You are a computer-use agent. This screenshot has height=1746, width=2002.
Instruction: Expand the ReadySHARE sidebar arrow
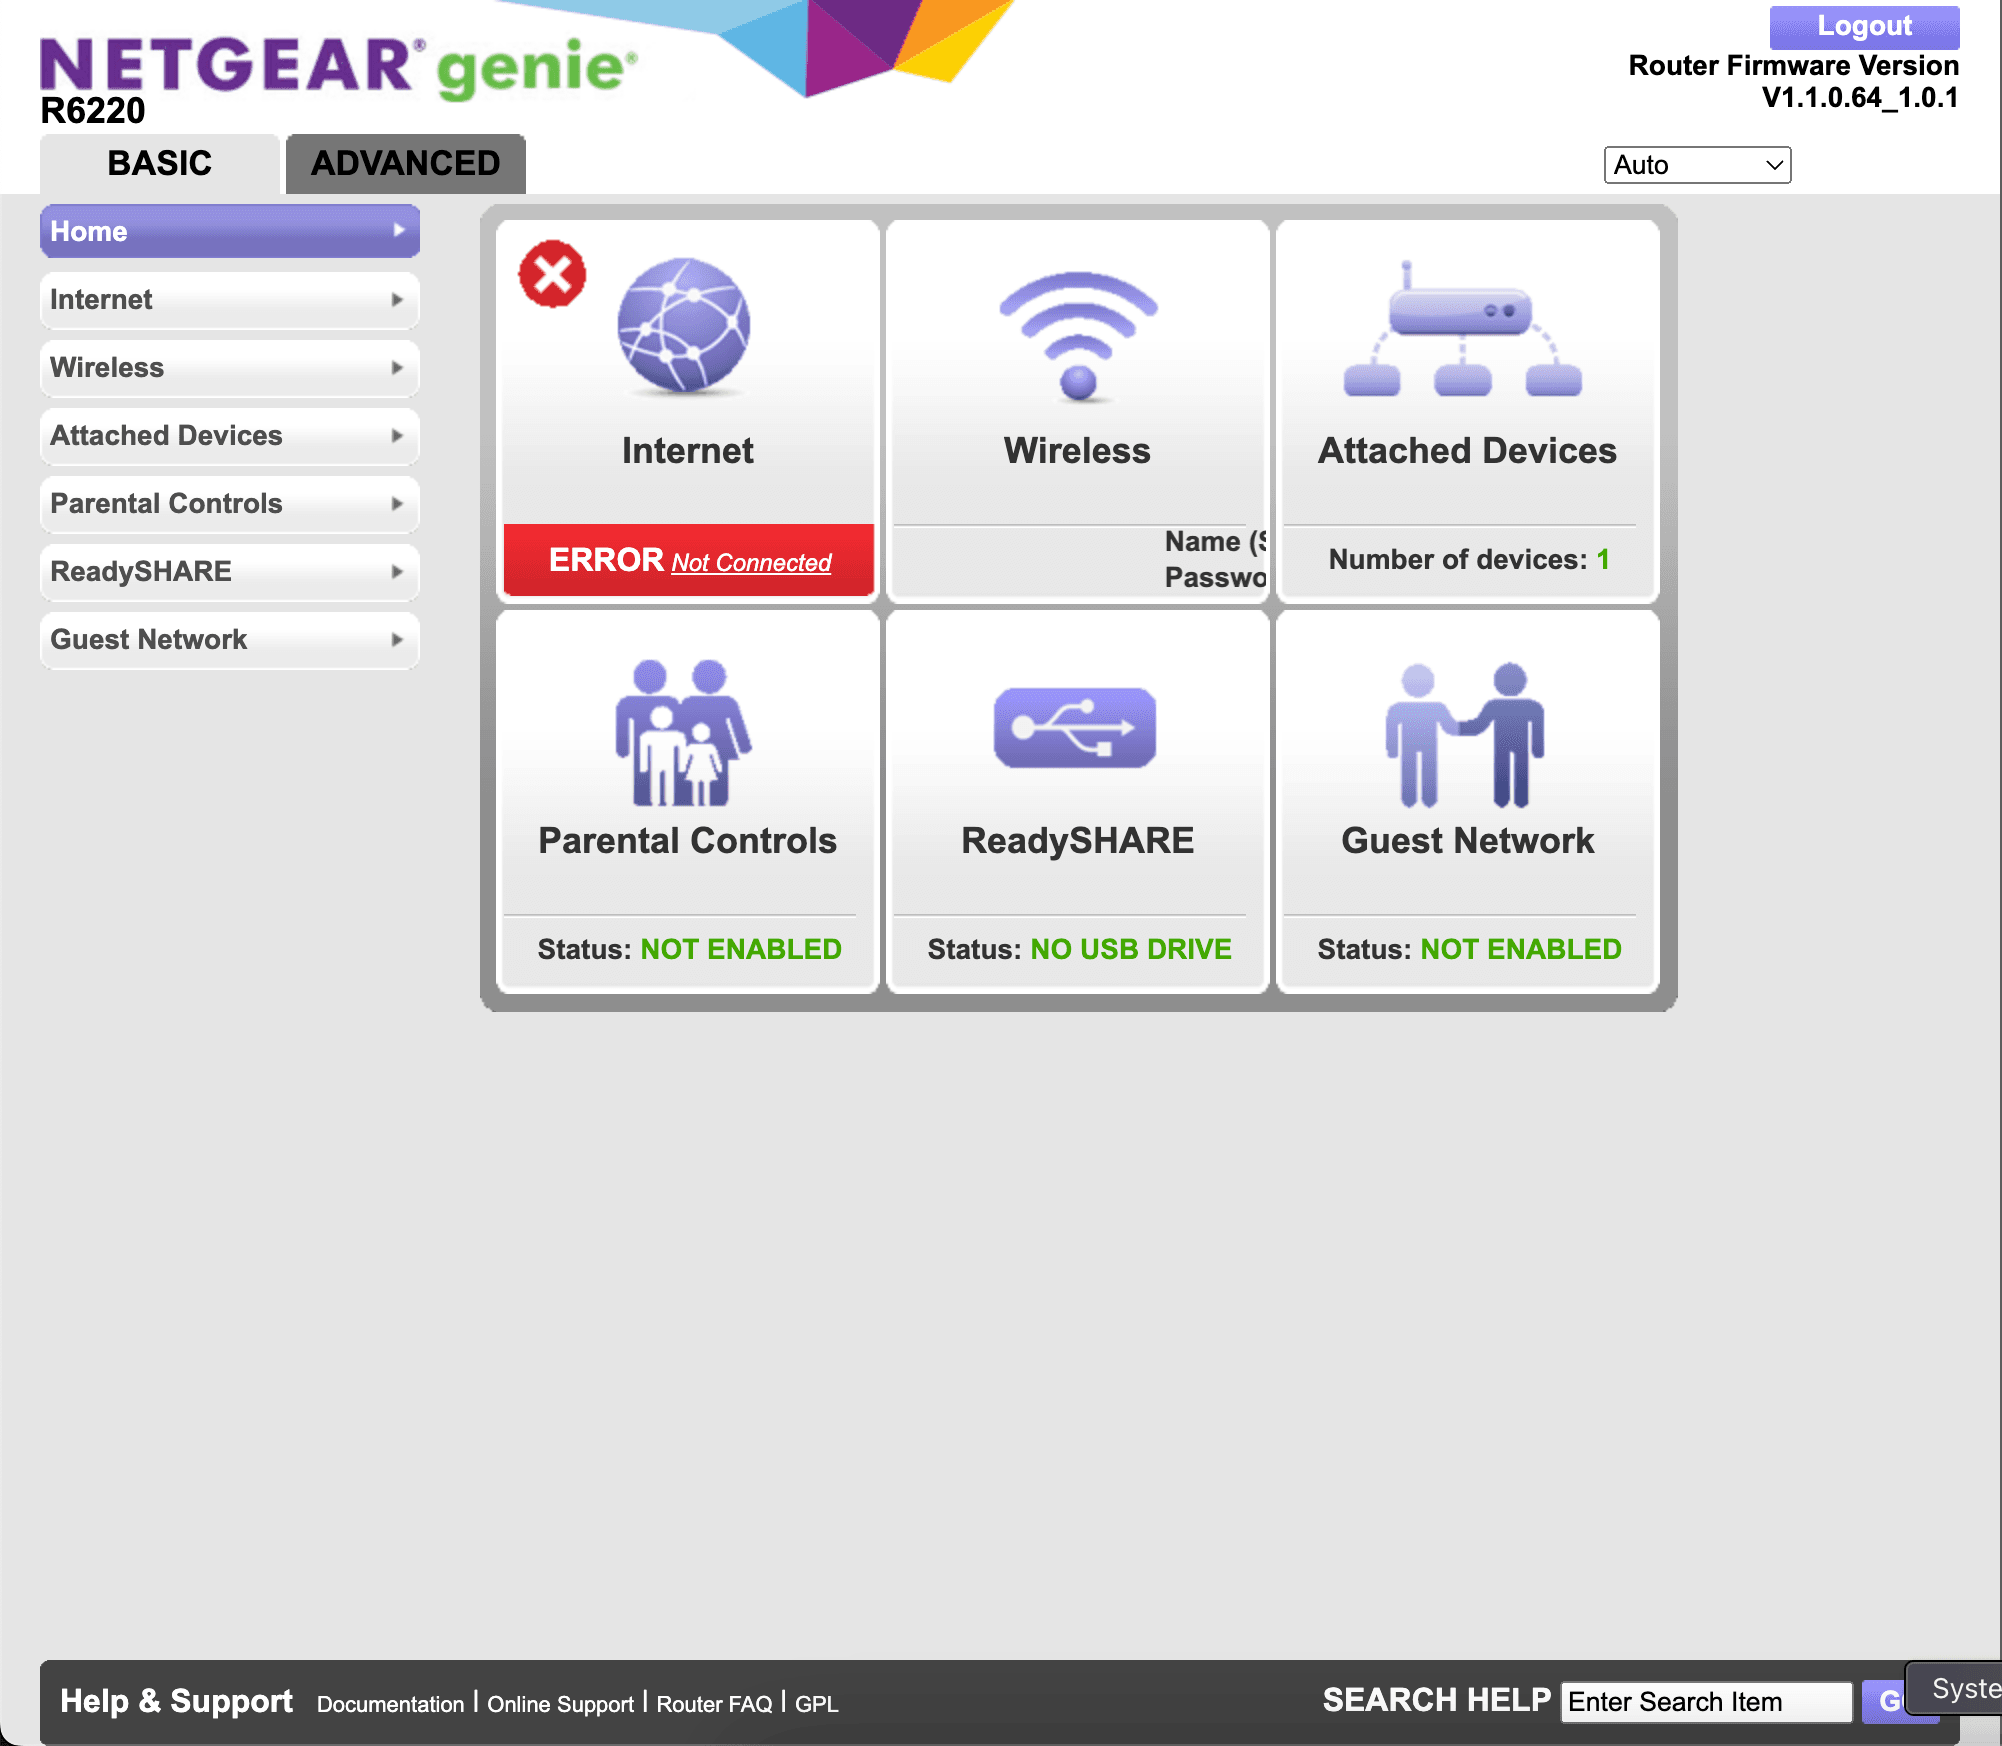click(x=397, y=571)
